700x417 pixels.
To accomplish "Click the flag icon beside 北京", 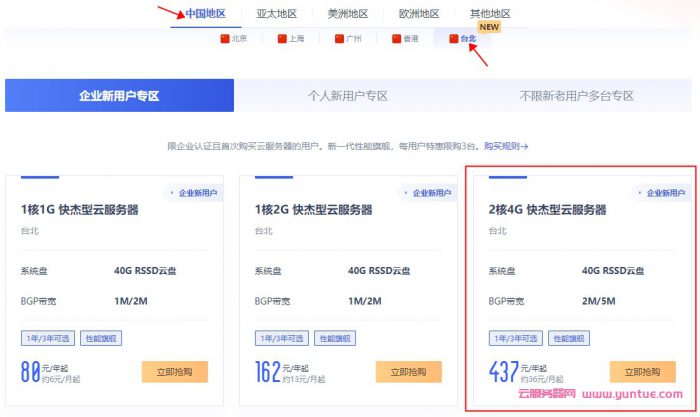I will coord(225,39).
